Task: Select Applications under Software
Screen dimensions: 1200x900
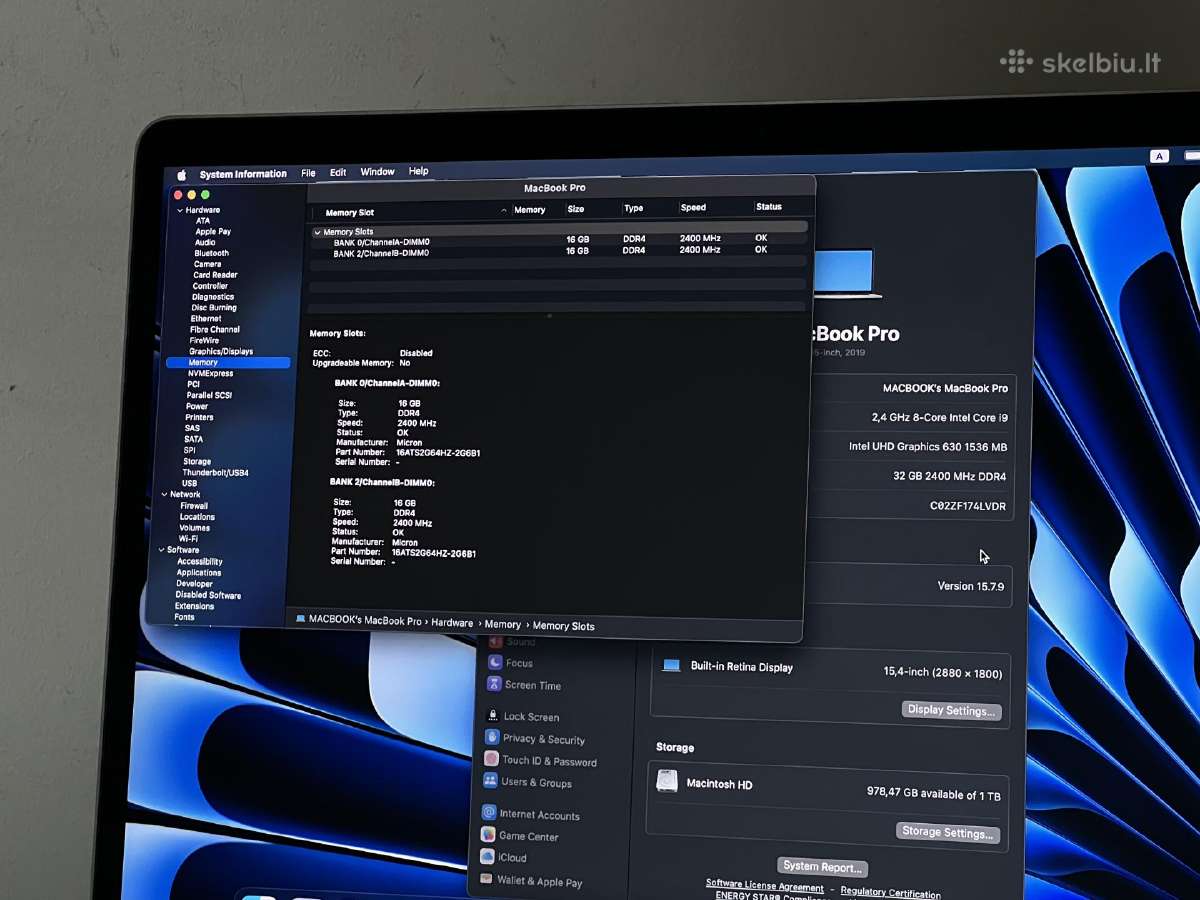Action: click(x=199, y=572)
